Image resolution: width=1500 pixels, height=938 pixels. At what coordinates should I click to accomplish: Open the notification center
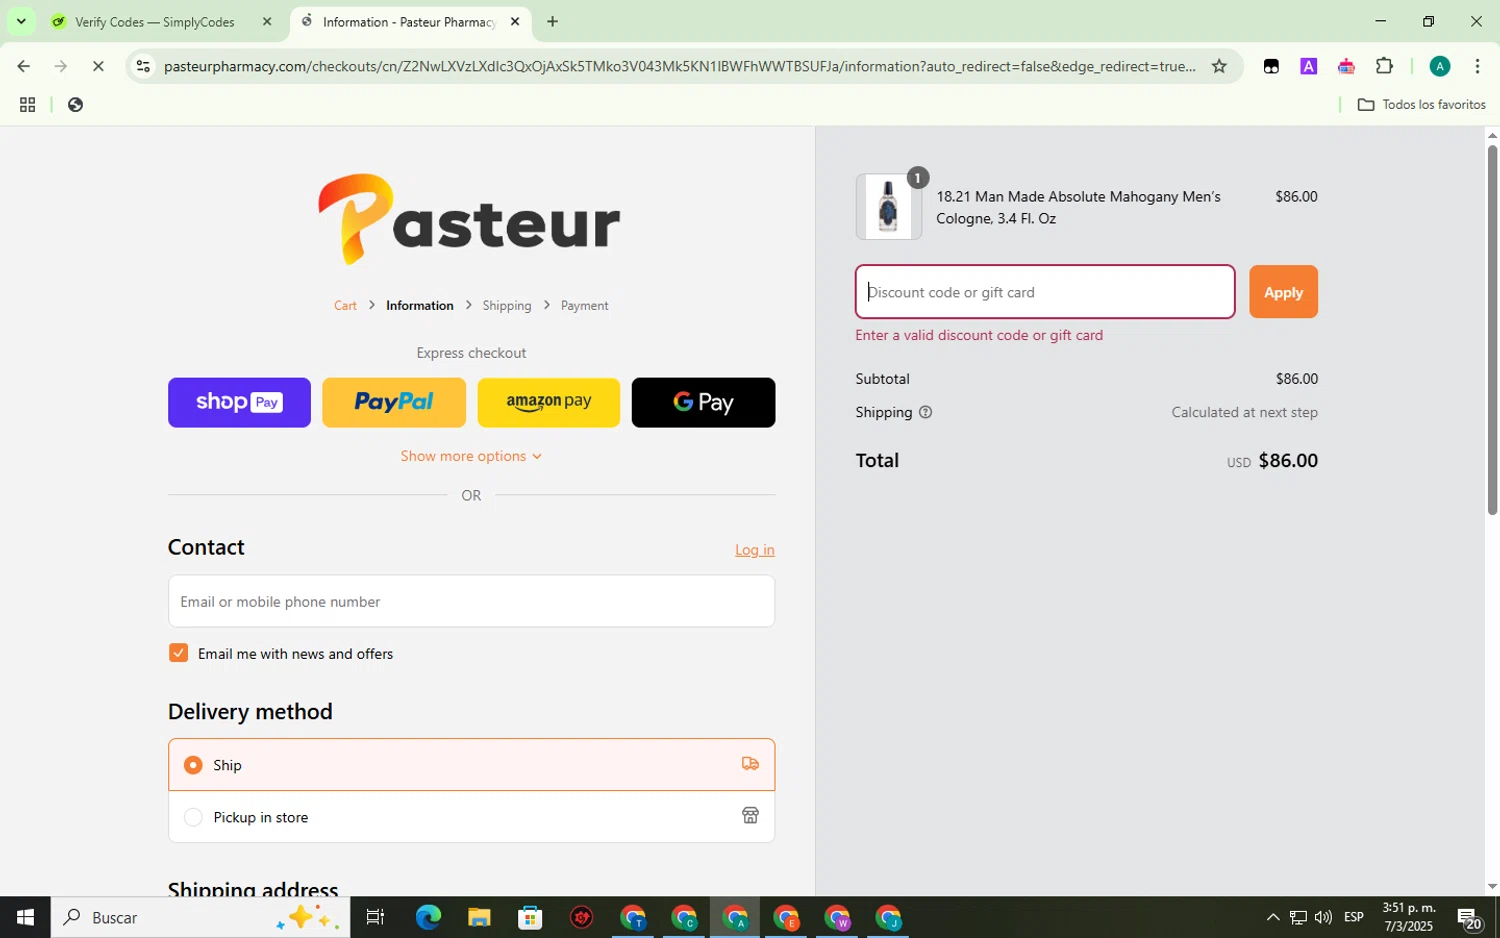point(1469,917)
